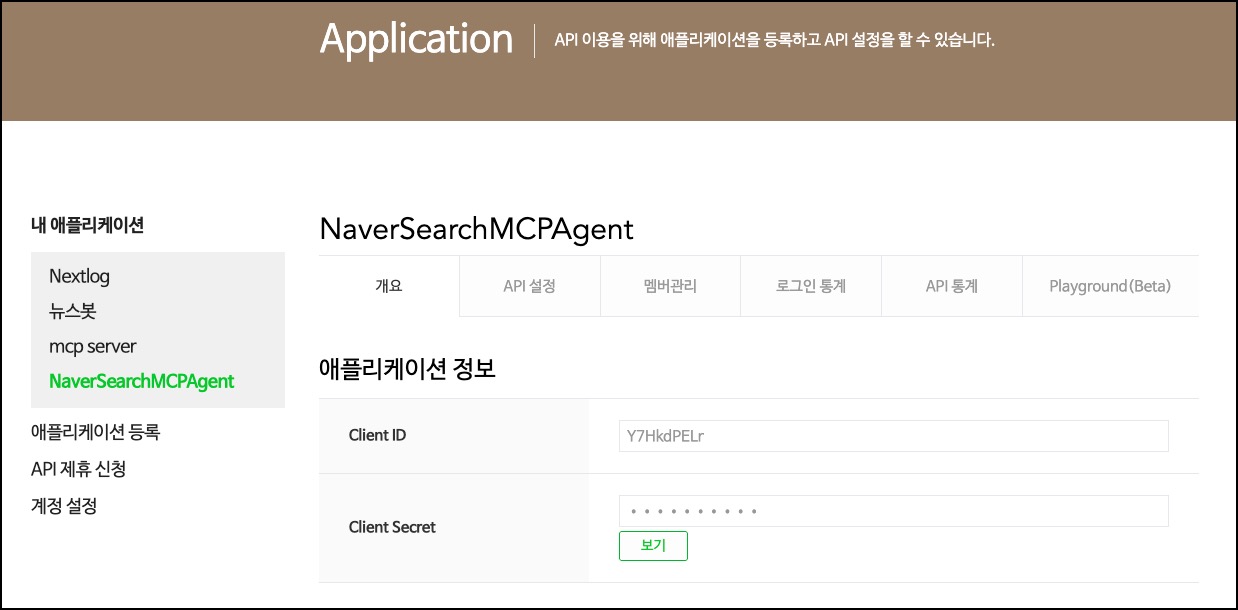Screen dimensions: 1238x610
Task: Open 애플리케이션 등록 menu
Action: (96, 432)
